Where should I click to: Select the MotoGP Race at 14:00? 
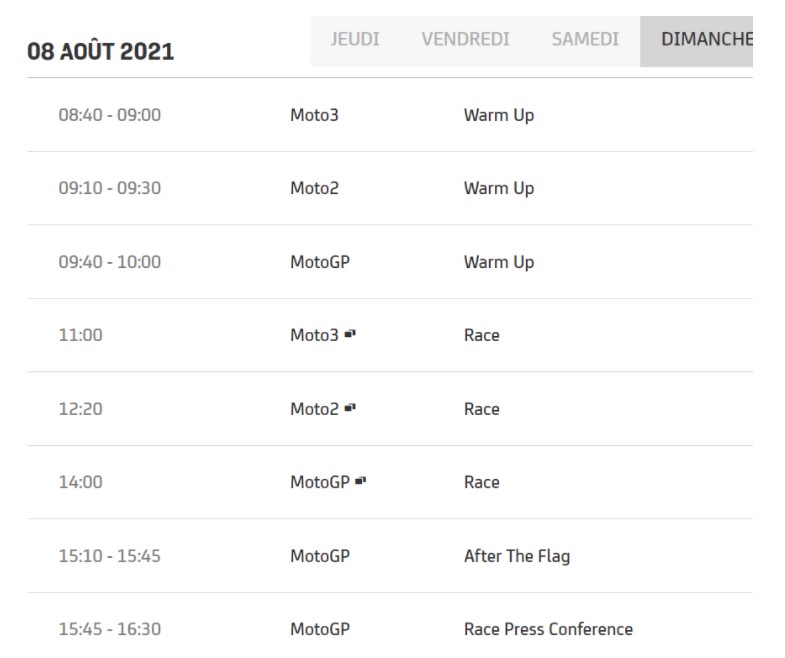(390, 482)
